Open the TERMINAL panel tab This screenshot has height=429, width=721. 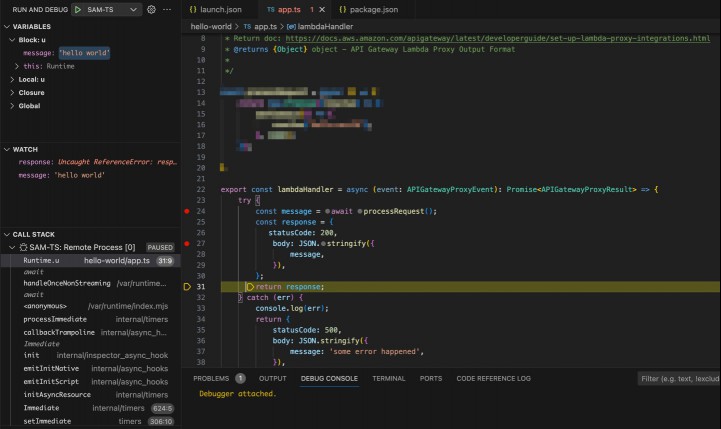(389, 378)
